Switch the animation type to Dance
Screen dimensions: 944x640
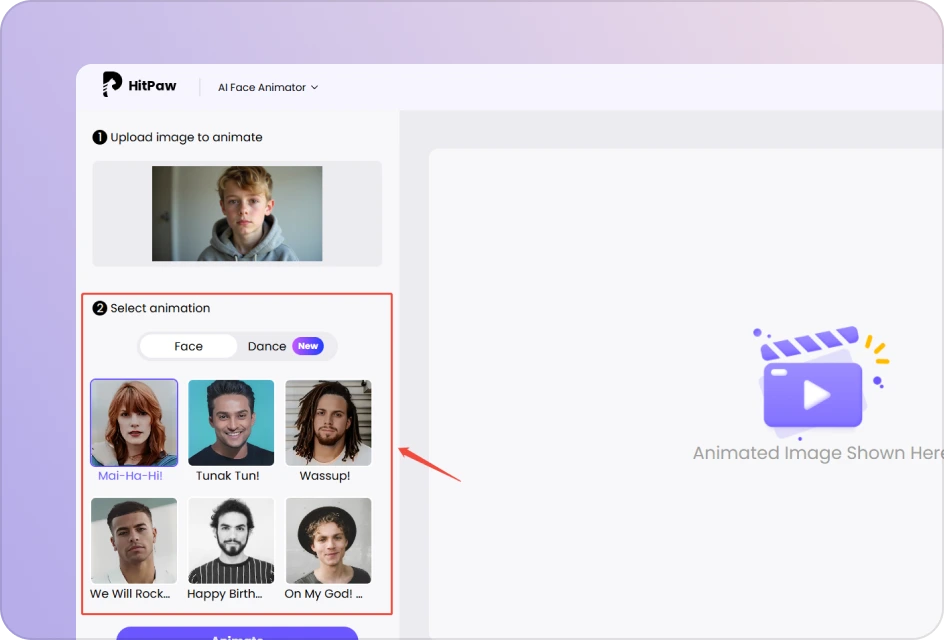pyautogui.click(x=268, y=346)
